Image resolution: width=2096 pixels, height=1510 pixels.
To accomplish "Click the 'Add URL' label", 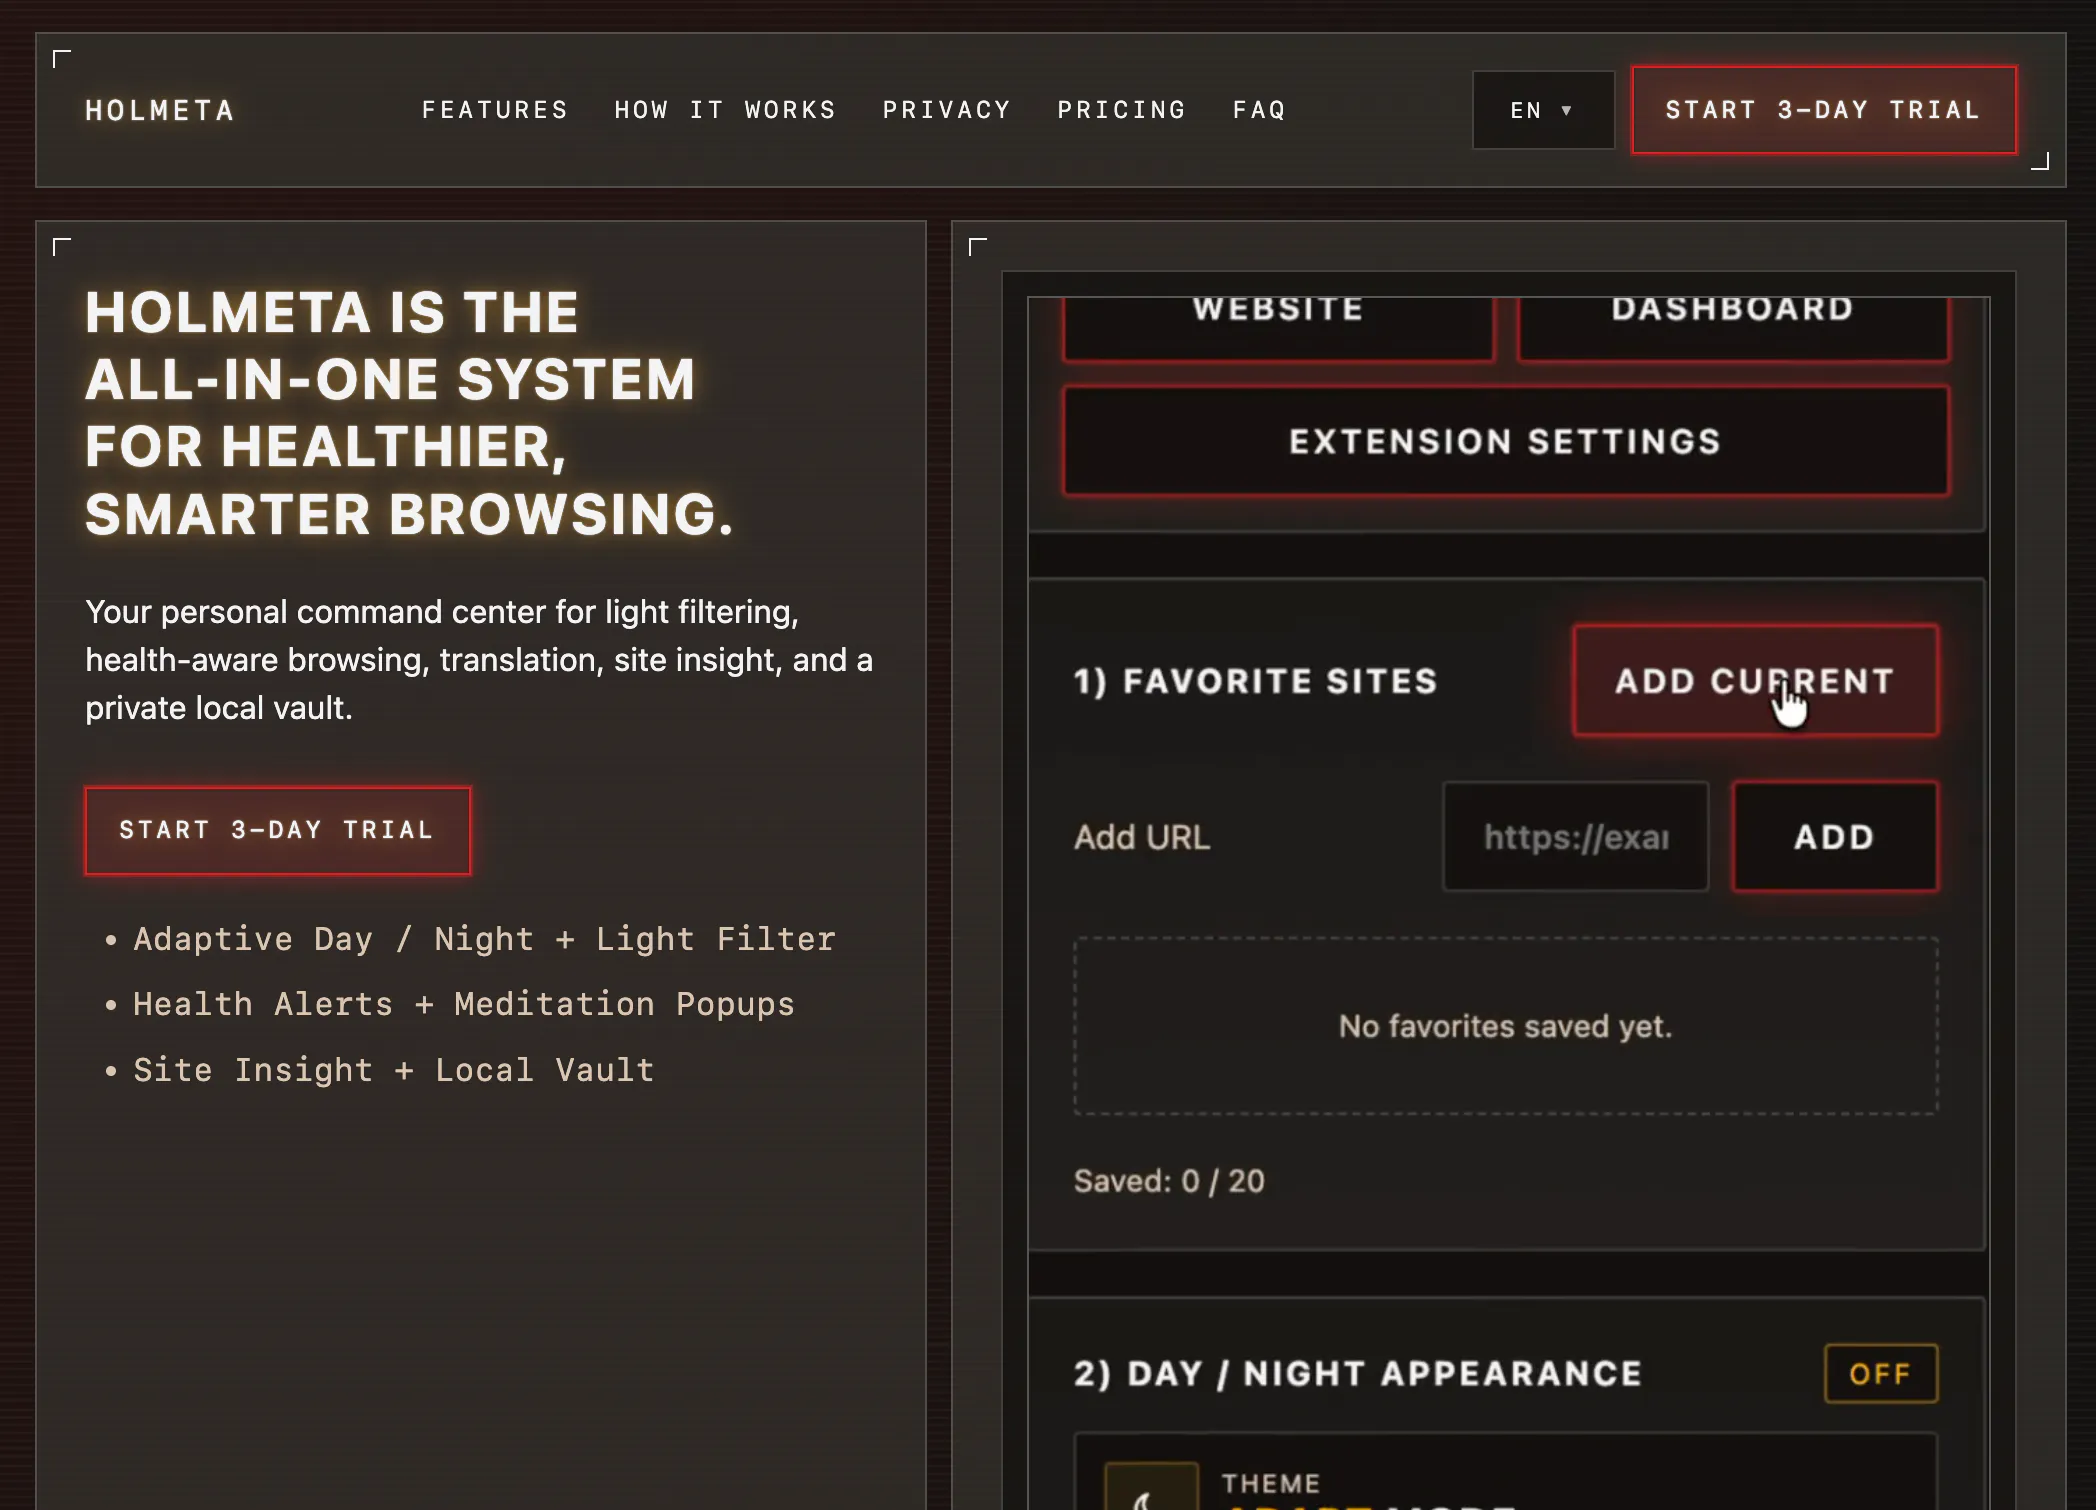I will click(1142, 836).
